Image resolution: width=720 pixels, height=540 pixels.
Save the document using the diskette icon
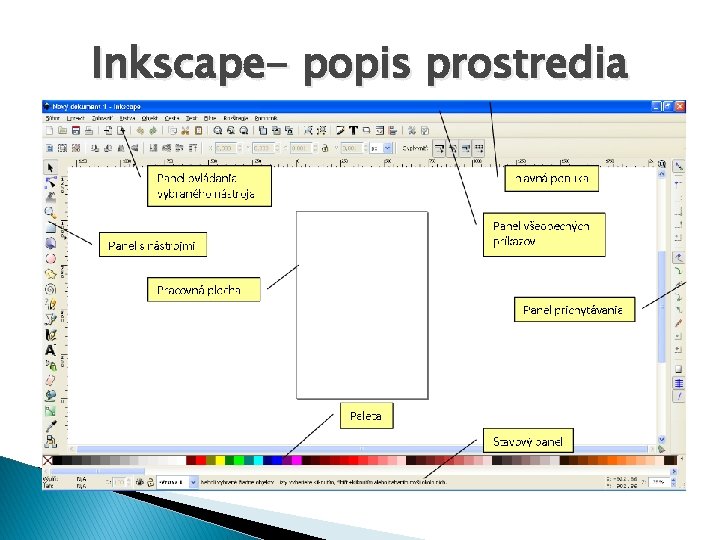pyautogui.click(x=76, y=131)
